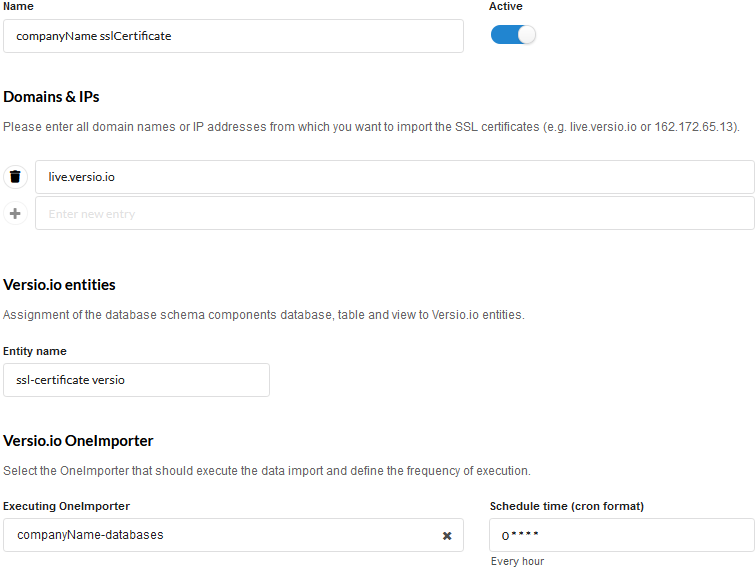Click the domain names instruction text

tap(371, 127)
